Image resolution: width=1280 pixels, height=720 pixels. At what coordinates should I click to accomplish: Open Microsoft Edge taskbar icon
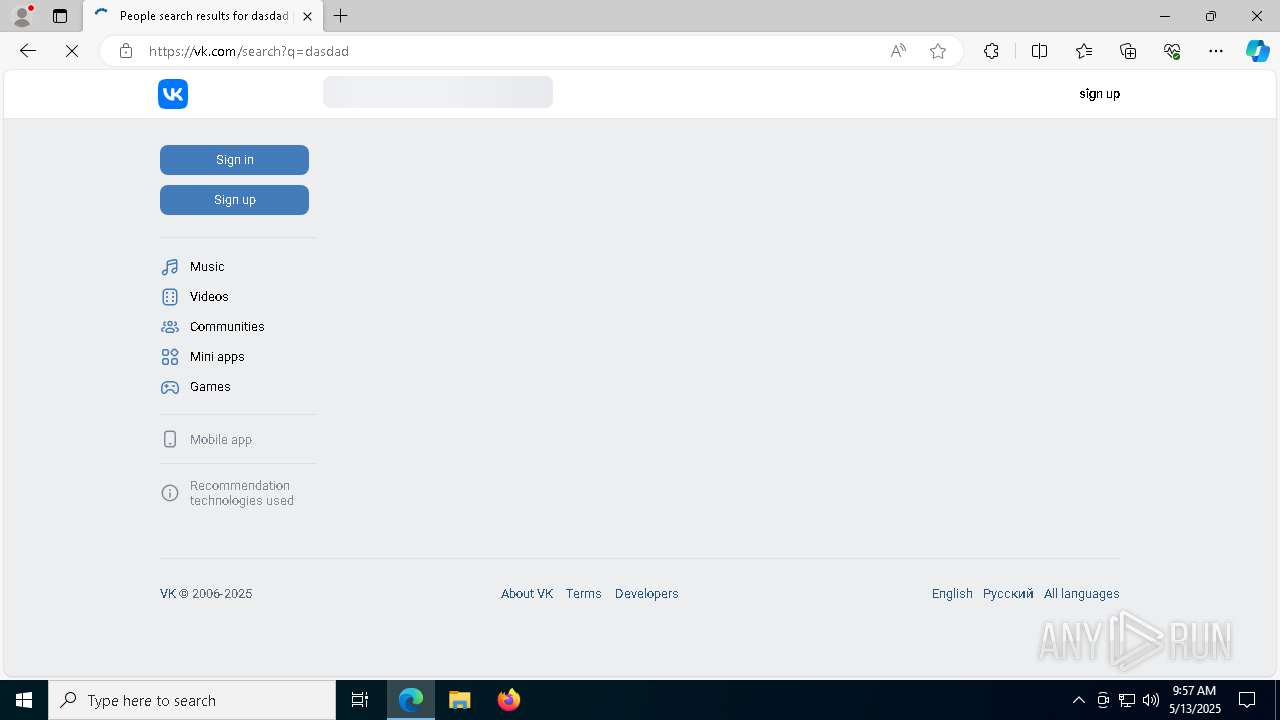click(411, 700)
